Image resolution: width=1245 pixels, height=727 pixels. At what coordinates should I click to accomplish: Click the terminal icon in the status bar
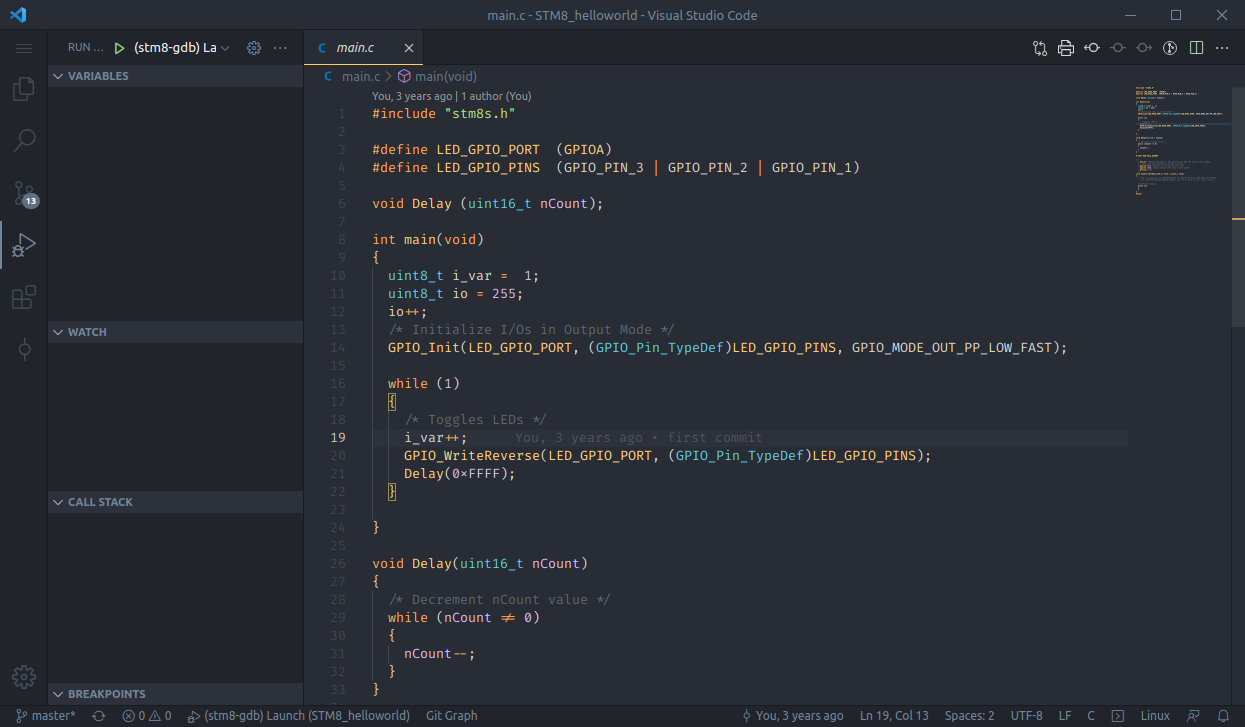(x=1118, y=716)
